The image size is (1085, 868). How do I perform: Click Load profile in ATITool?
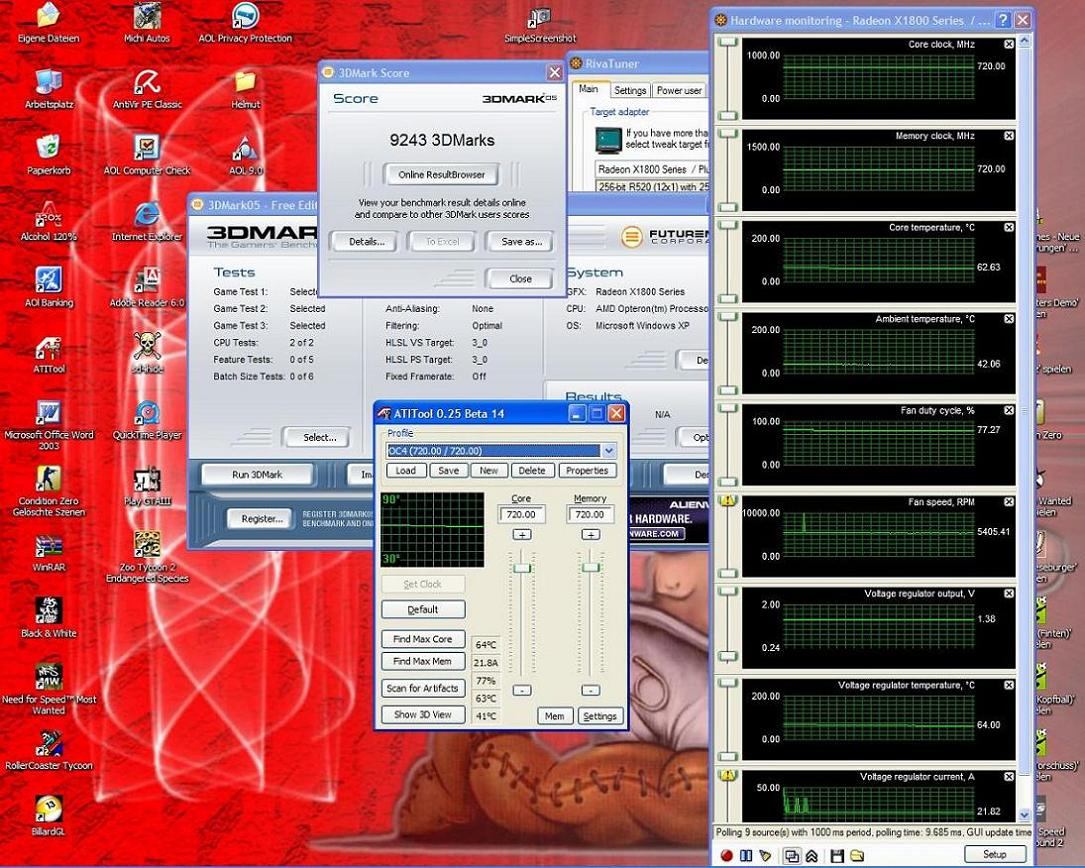tap(405, 471)
